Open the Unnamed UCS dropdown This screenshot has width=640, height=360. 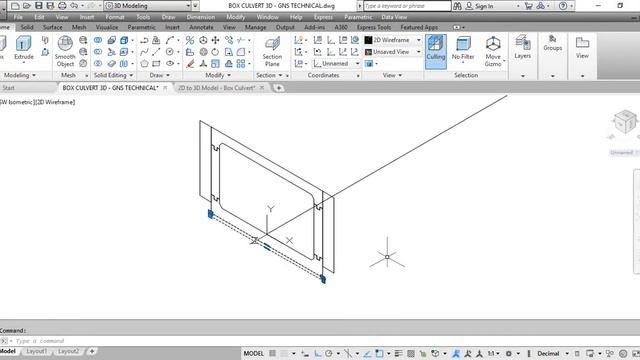337,64
